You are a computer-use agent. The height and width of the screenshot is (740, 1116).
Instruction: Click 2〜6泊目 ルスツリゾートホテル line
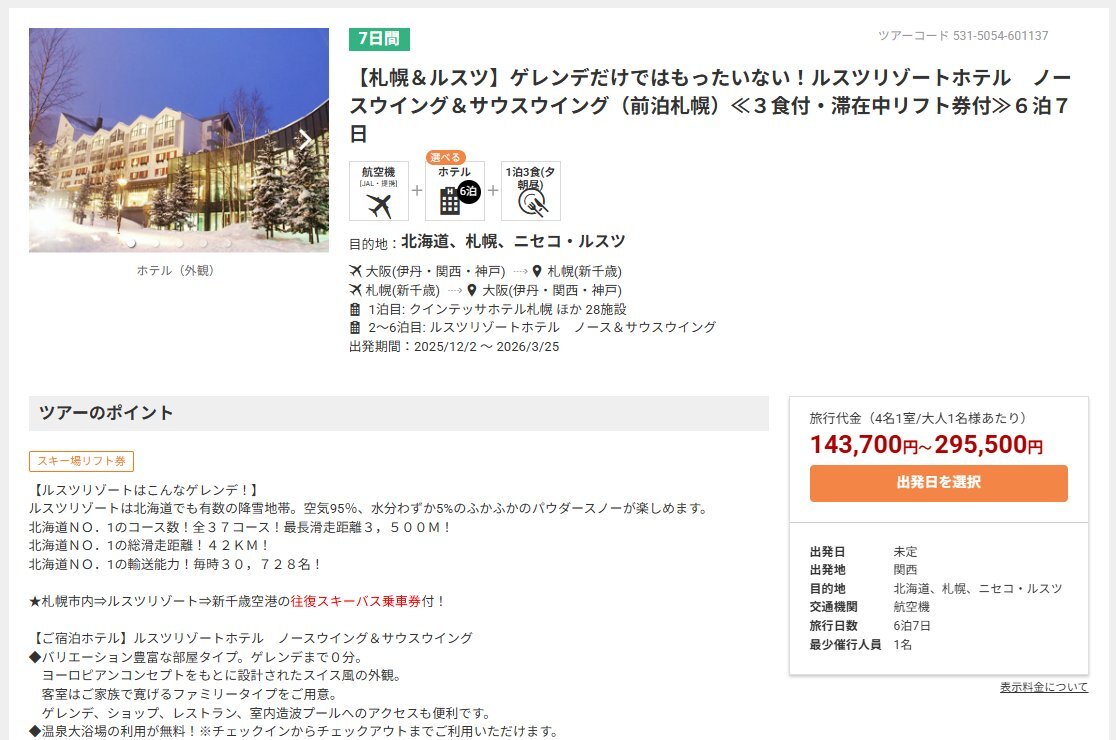click(x=542, y=327)
